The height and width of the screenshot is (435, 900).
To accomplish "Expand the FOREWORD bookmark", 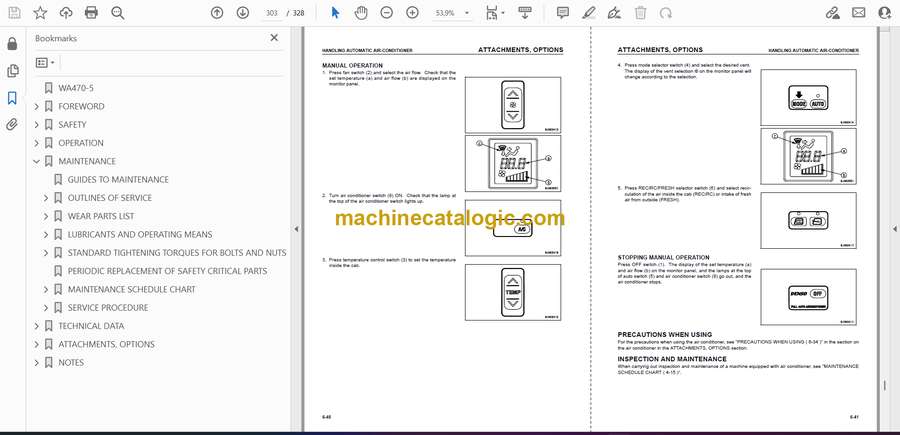I will pyautogui.click(x=37, y=107).
